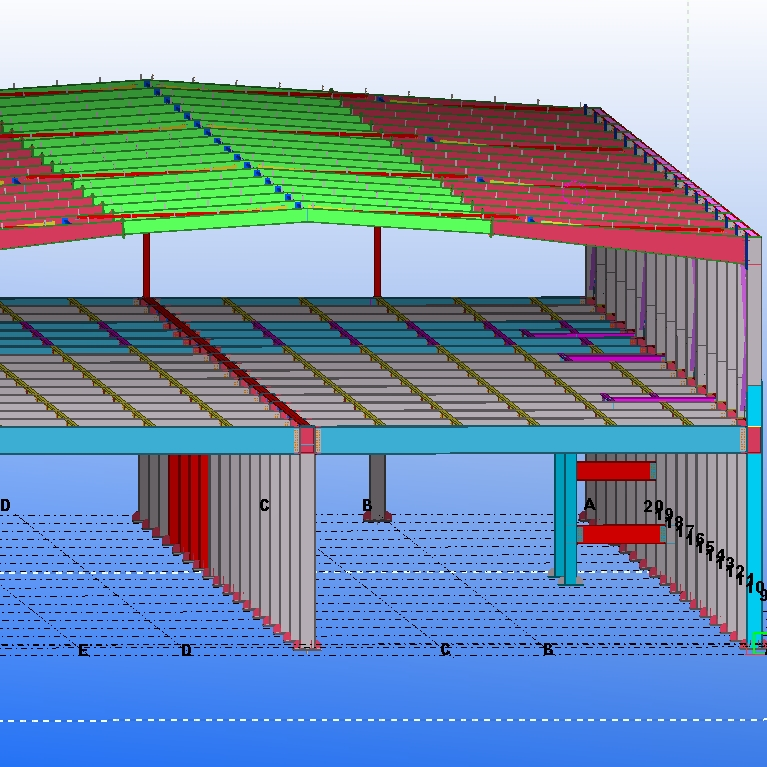The width and height of the screenshot is (767, 767).
Task: Select the upper red horizontal beam near grid A
Action: tap(616, 471)
